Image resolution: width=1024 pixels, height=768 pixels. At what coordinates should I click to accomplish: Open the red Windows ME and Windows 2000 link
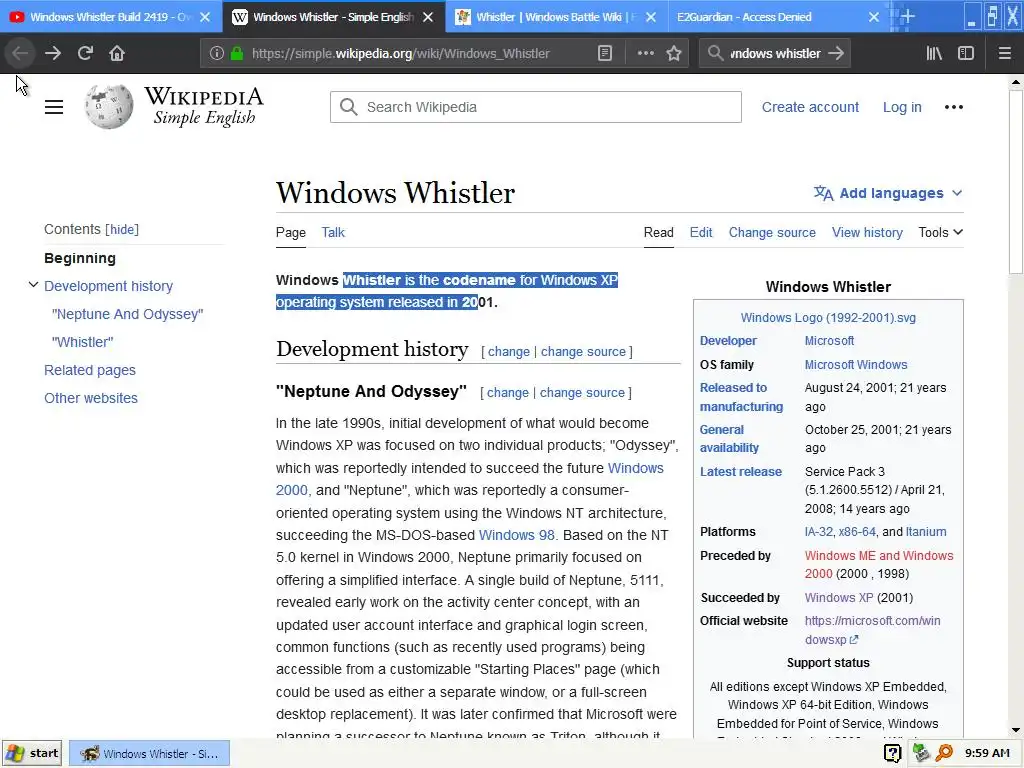tap(878, 564)
